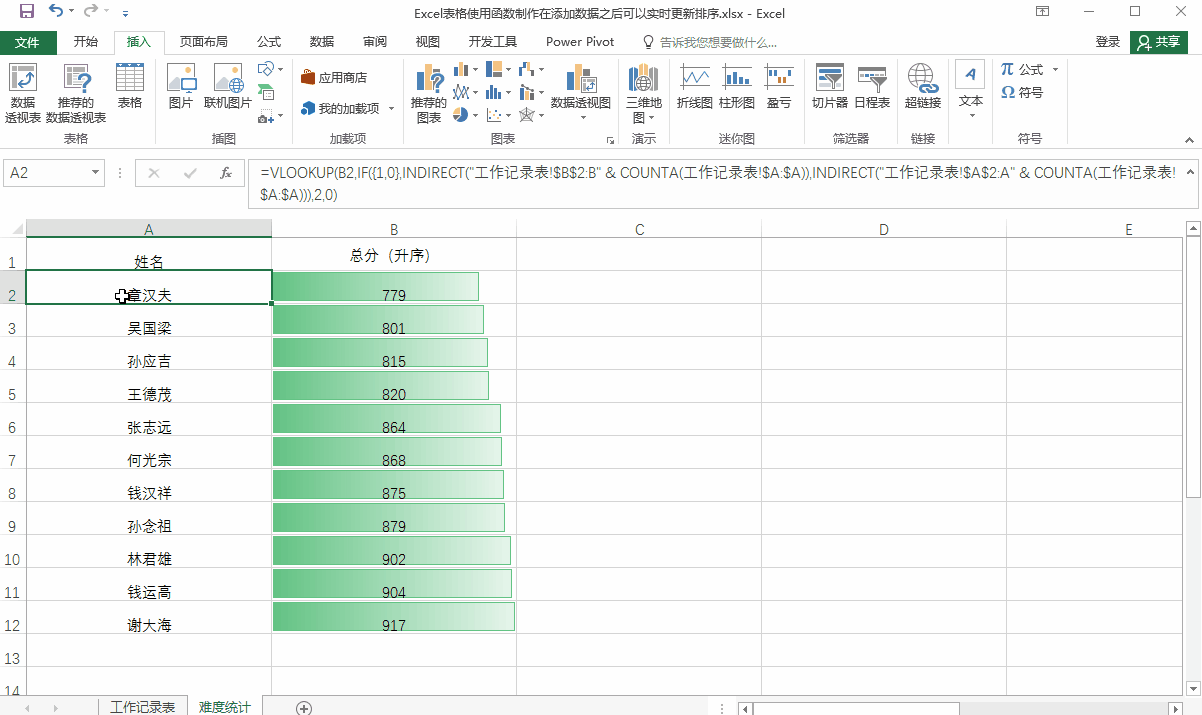Image resolution: width=1202 pixels, height=715 pixels.
Task: Open Ribbon Display Options icon in title bar
Action: tap(1043, 12)
